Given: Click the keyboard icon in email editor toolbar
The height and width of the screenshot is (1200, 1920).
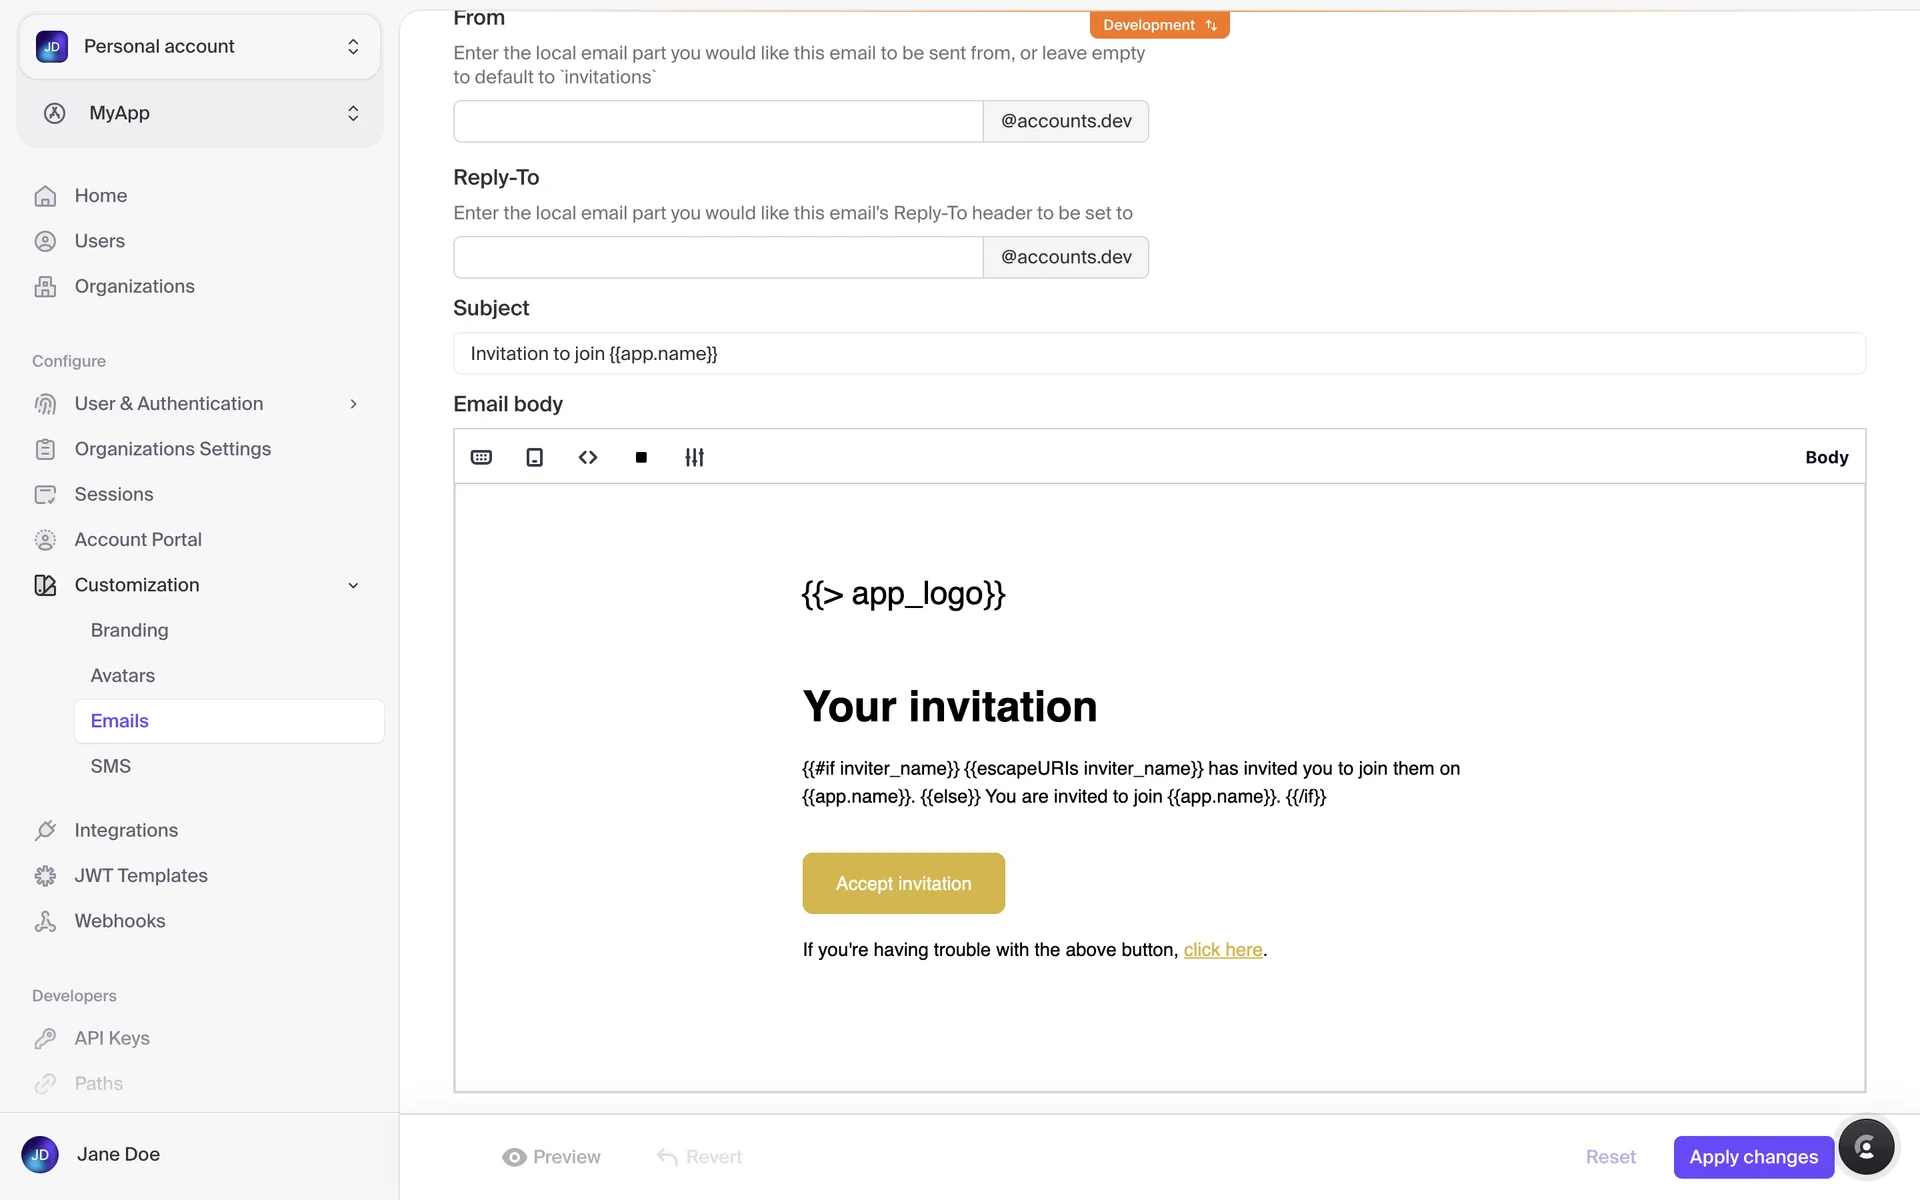Looking at the screenshot, I should tap(481, 457).
